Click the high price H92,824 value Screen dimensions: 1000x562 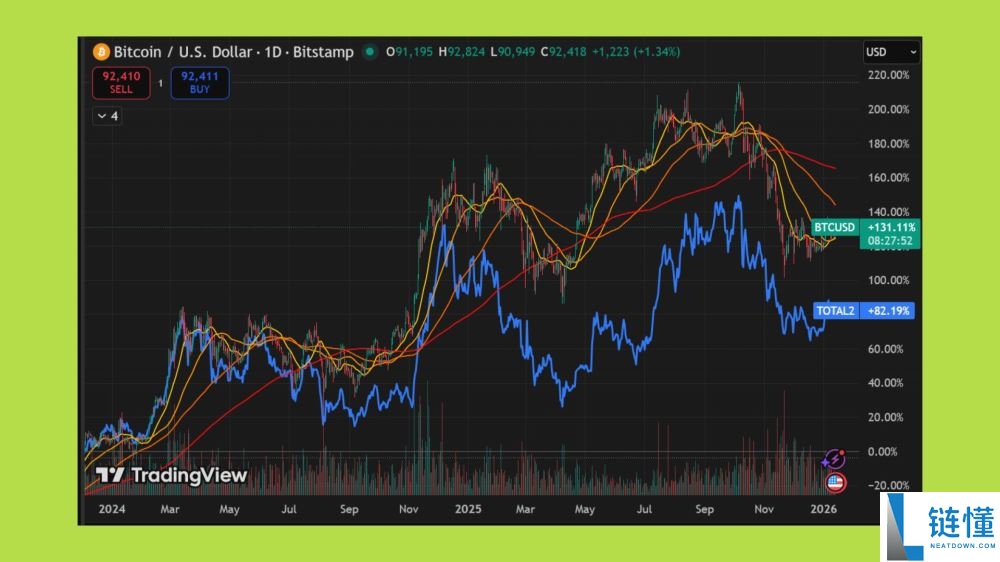click(x=462, y=52)
